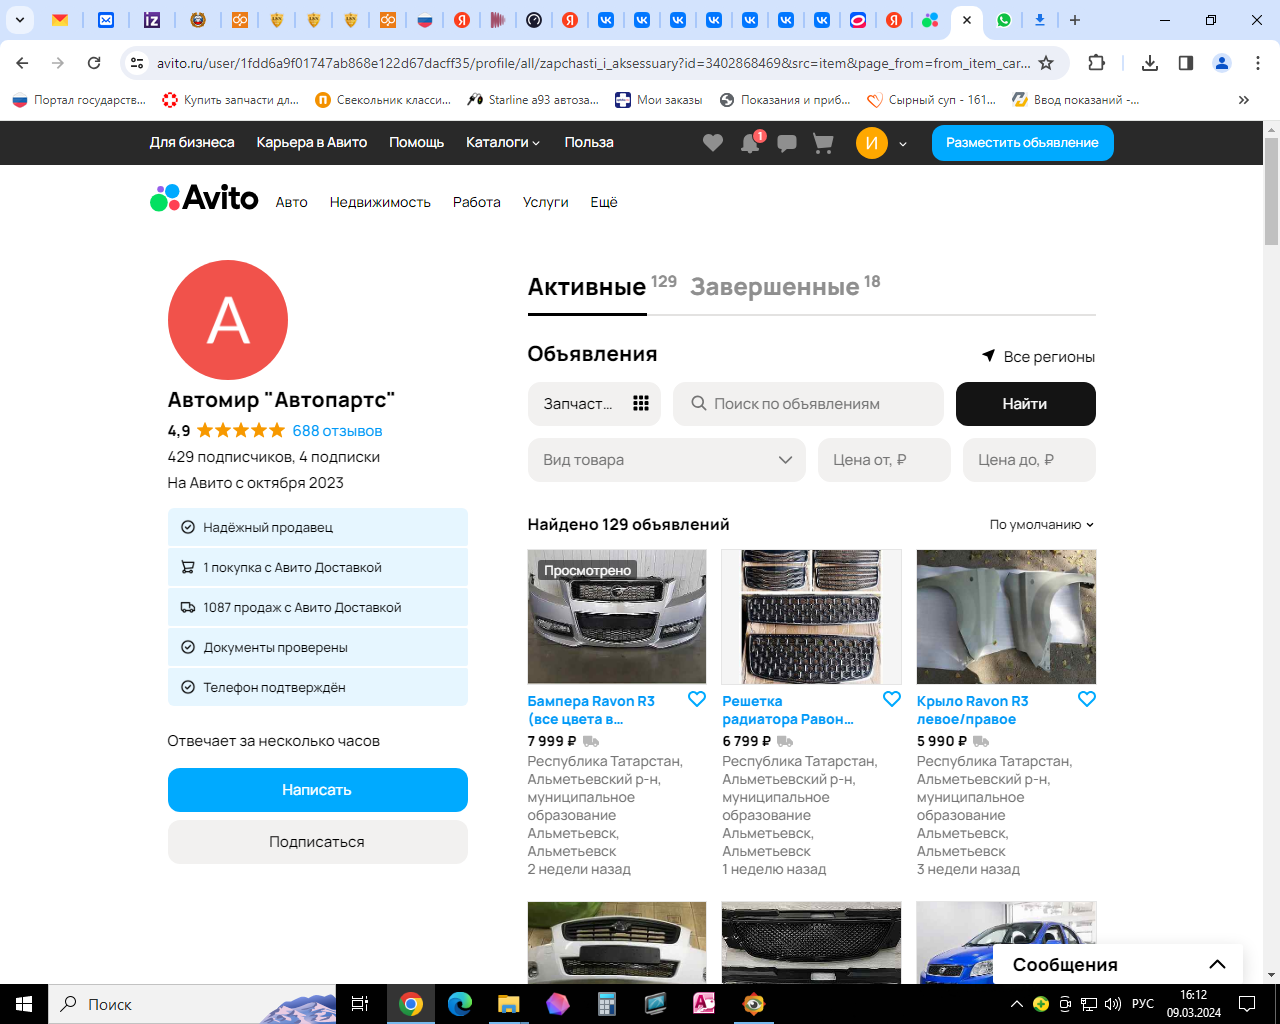Image resolution: width=1280 pixels, height=1024 pixels.
Task: Open the Работа category
Action: [477, 202]
